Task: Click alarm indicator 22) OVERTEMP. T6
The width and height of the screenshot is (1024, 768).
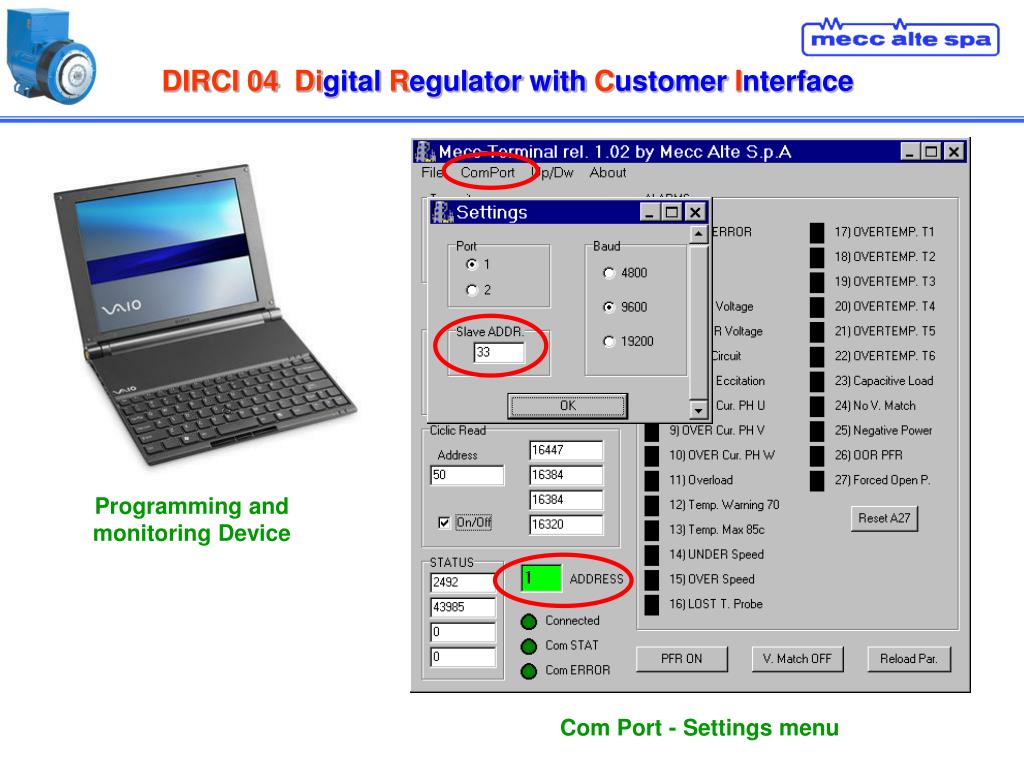Action: (x=816, y=357)
